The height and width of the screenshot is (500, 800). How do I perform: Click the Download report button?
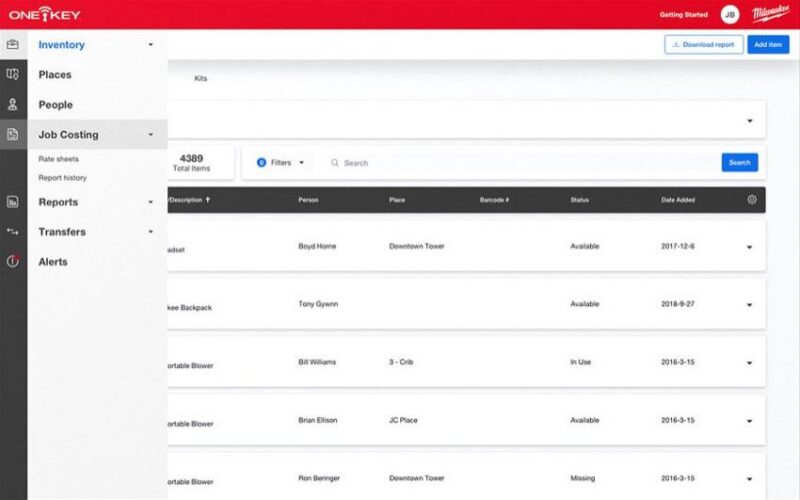tap(703, 45)
